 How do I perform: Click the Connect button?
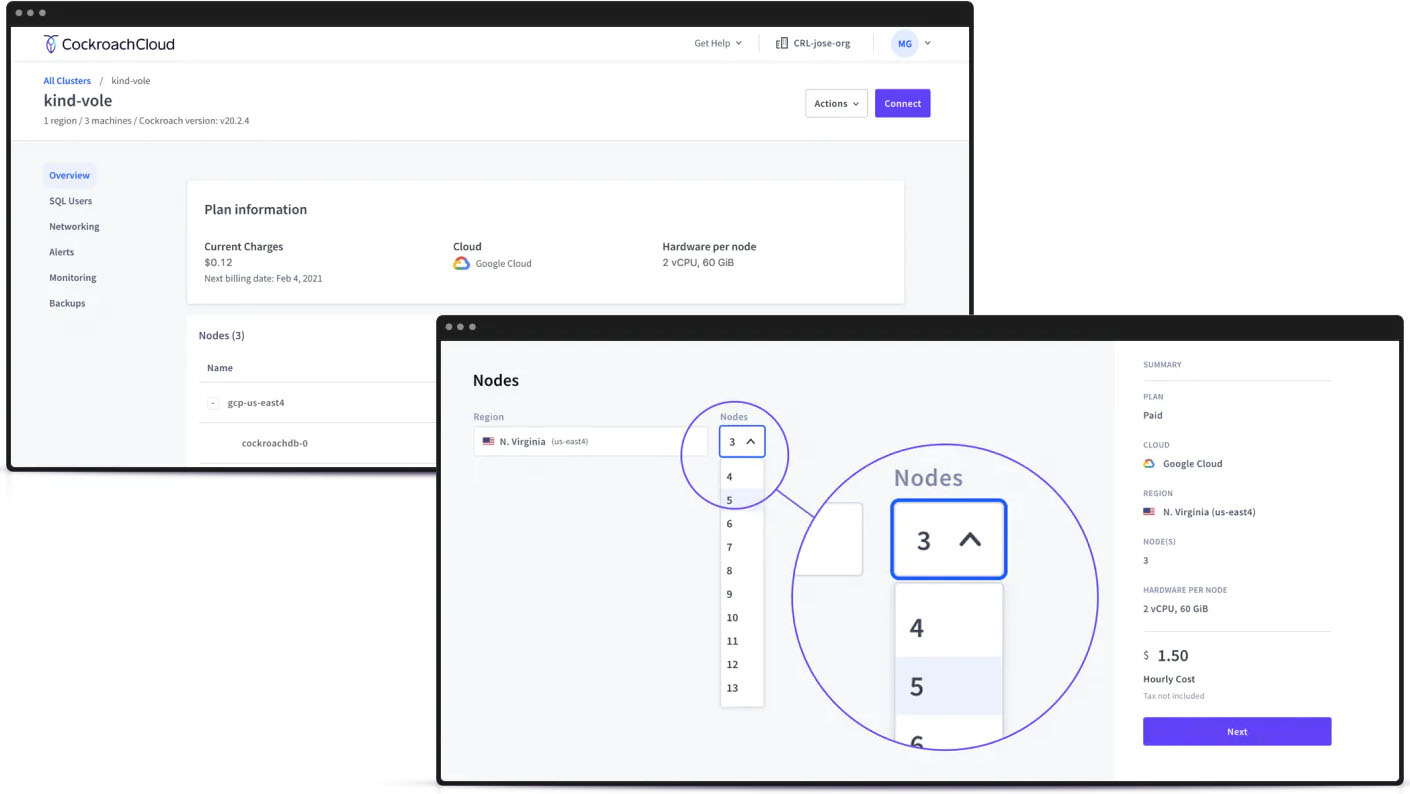tap(903, 104)
